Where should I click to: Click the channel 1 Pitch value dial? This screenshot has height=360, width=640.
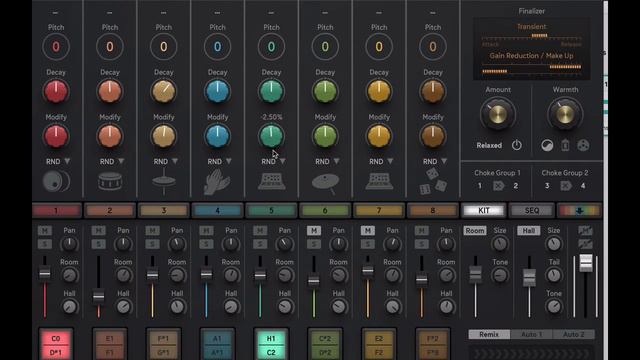point(56,47)
